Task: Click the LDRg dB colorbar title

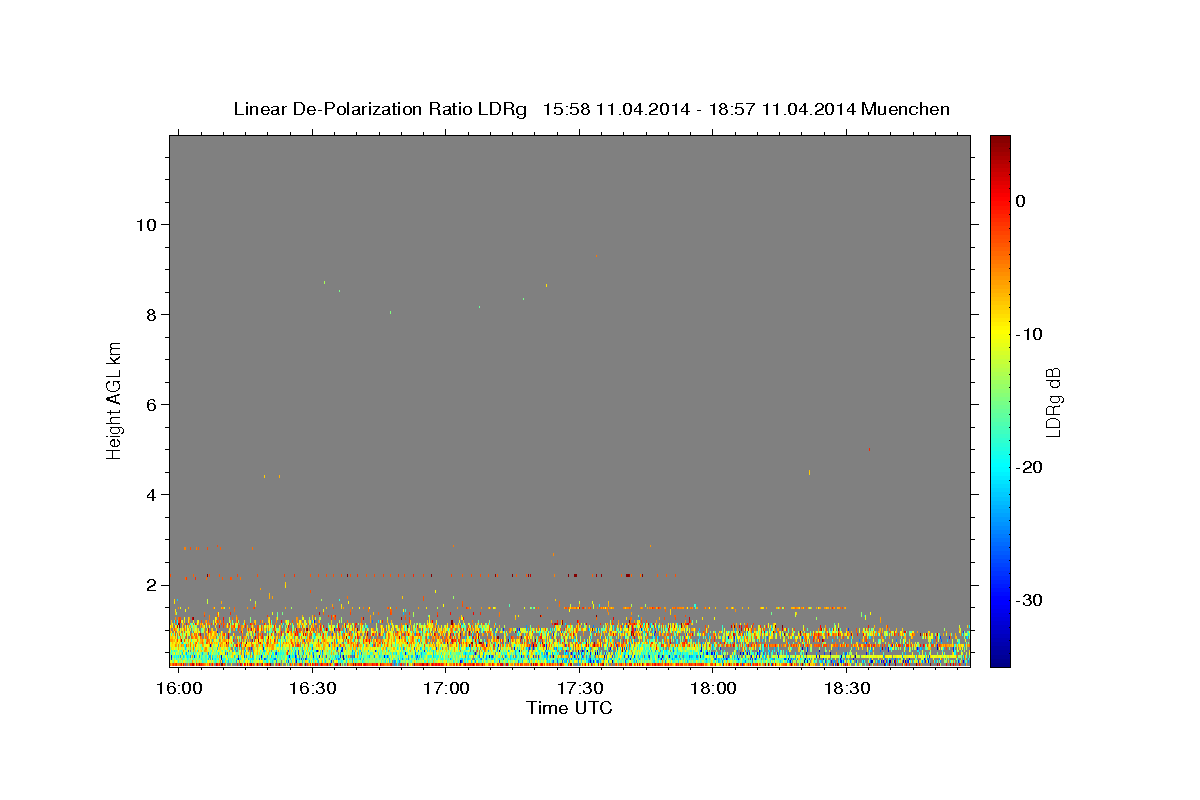Action: (x=1053, y=401)
